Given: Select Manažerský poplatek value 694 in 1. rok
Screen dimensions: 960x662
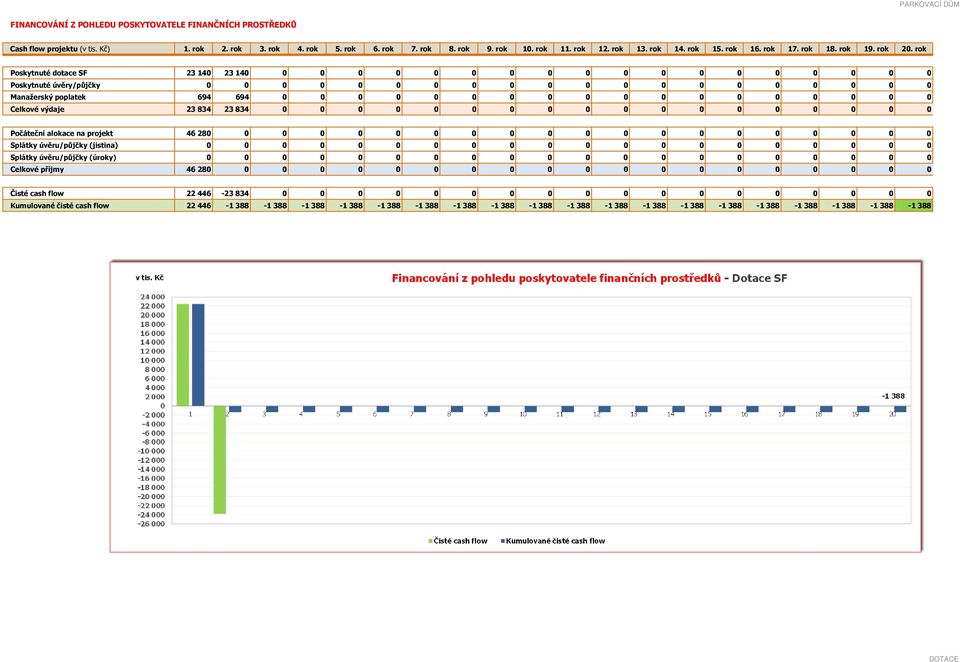Looking at the screenshot, I should coord(204,97).
